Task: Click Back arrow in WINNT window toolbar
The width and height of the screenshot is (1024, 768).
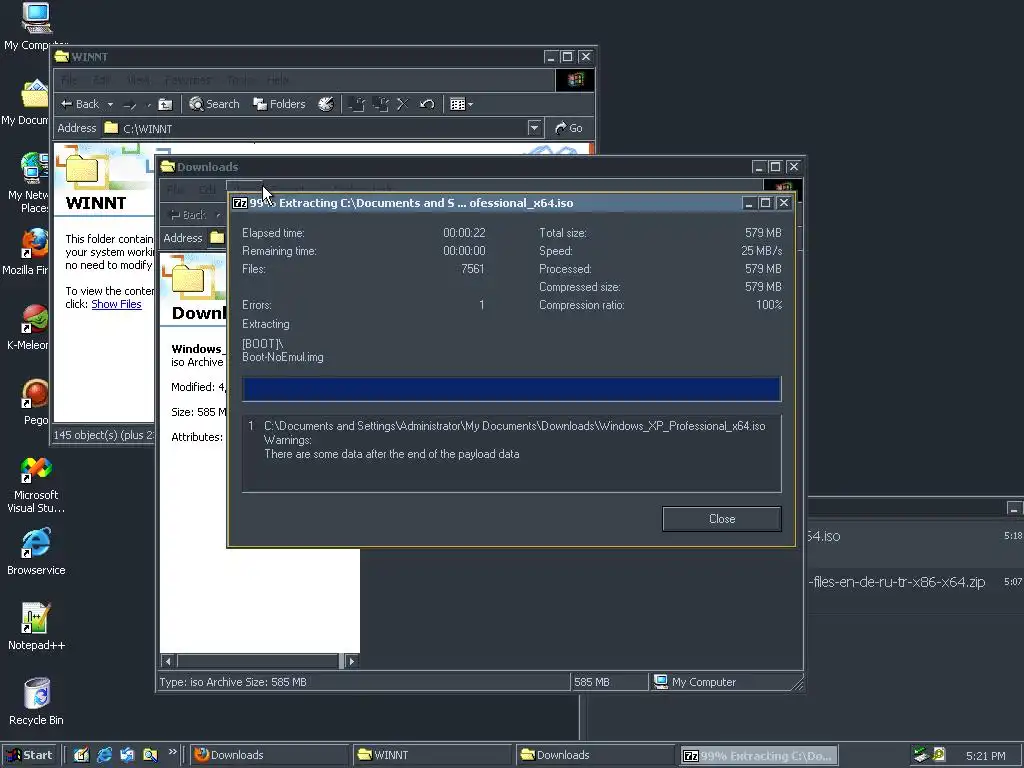Action: point(79,104)
